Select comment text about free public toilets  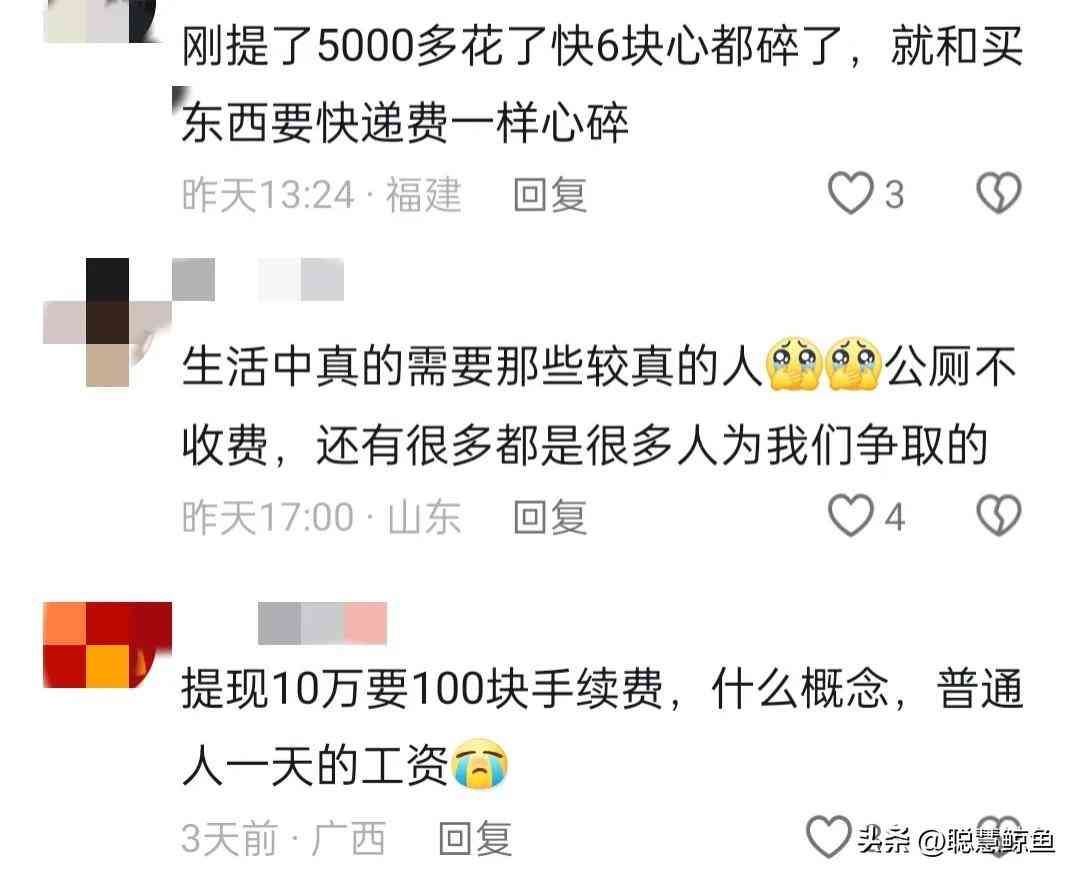point(599,406)
